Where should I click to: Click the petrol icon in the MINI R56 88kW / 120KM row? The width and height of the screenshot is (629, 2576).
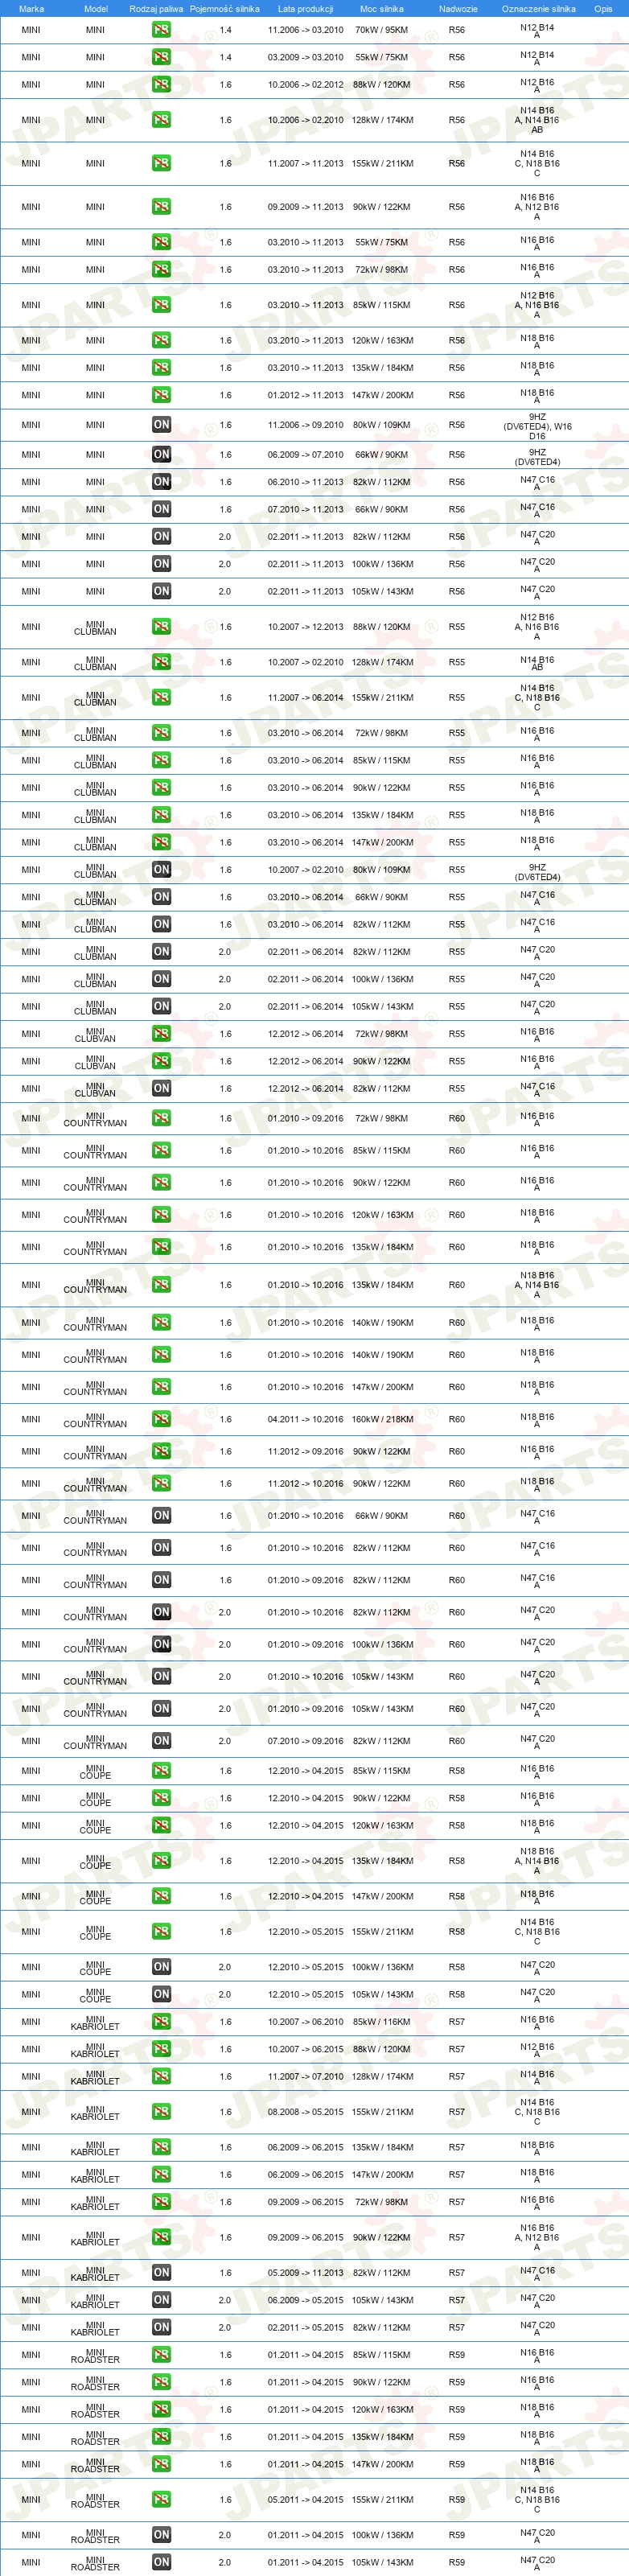coord(161,85)
